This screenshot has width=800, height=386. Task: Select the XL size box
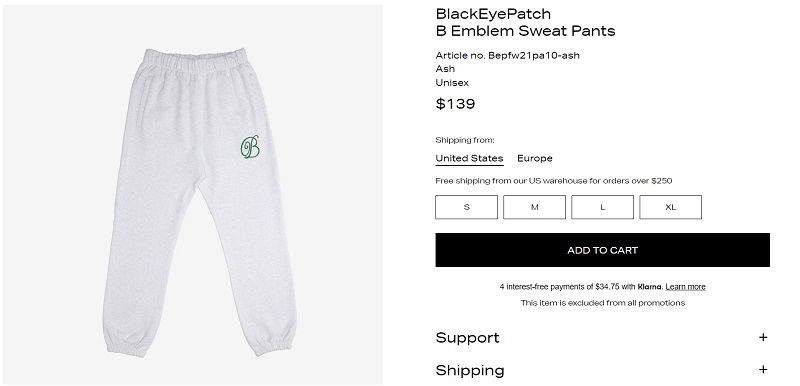[670, 207]
